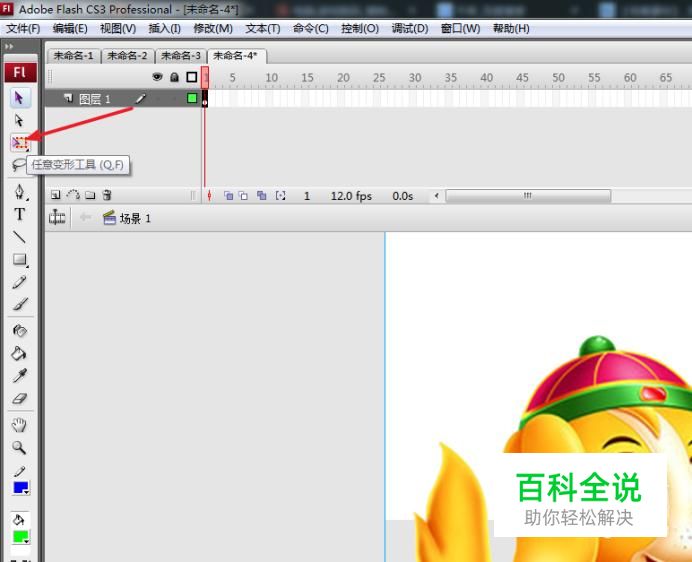The width and height of the screenshot is (692, 562).
Task: Insert a new layer in timeline
Action: [56, 195]
